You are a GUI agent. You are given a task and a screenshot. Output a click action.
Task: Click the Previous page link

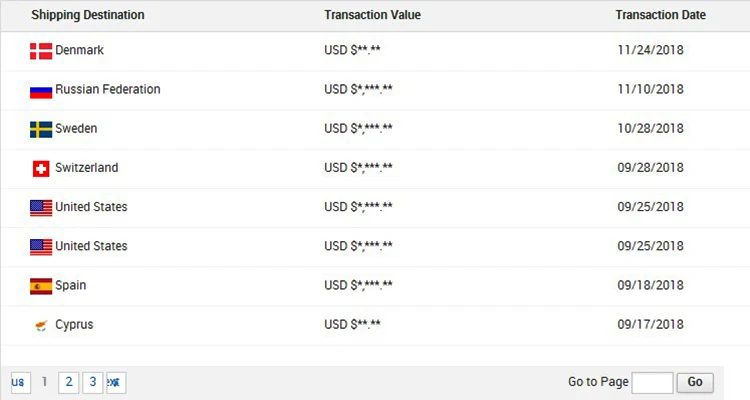coord(18,382)
